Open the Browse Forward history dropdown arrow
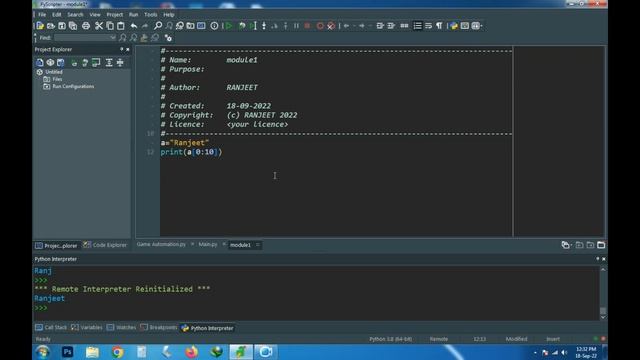The width and height of the screenshot is (640, 360). coord(370,26)
